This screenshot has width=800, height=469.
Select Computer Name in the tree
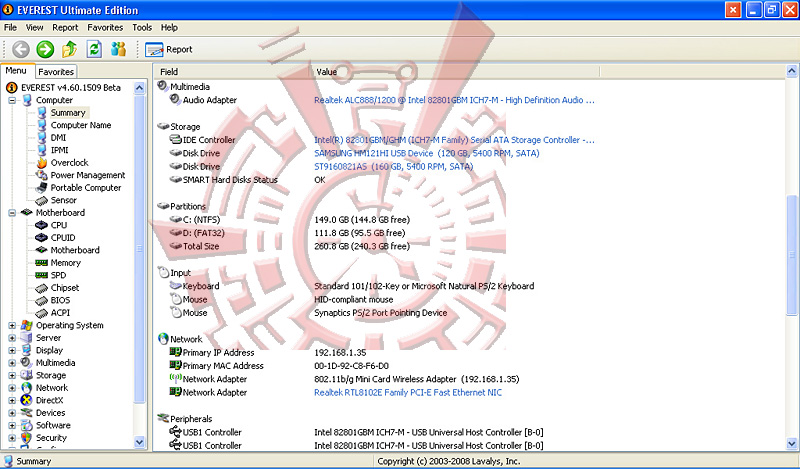tap(81, 125)
